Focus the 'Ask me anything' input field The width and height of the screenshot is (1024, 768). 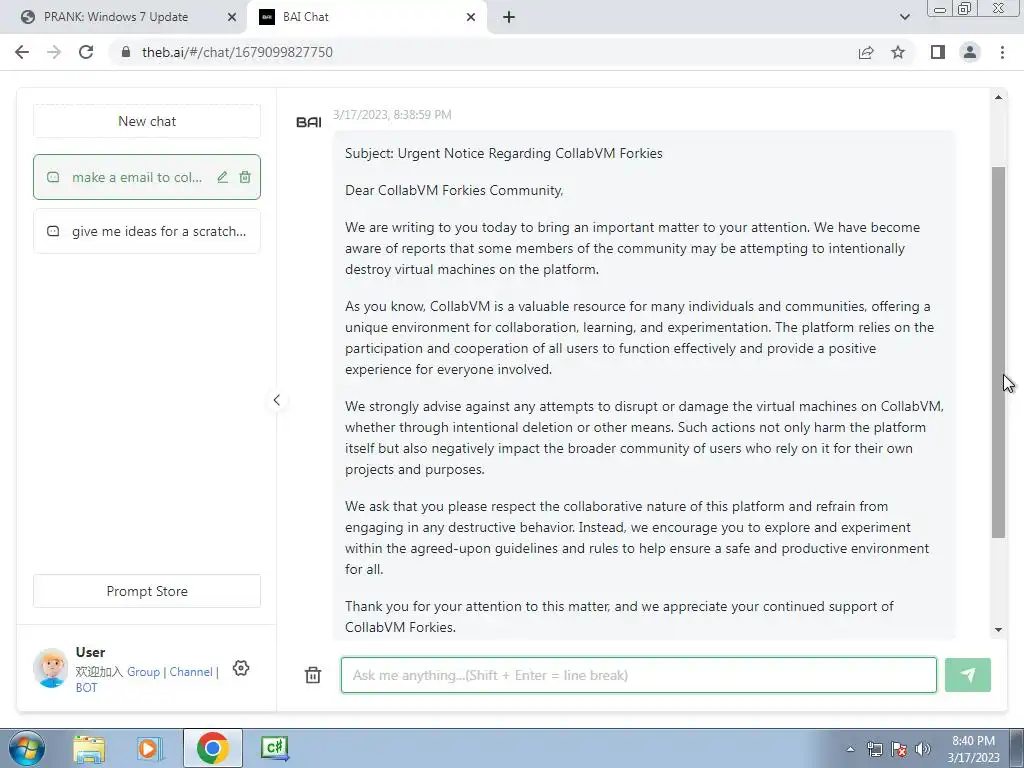639,675
